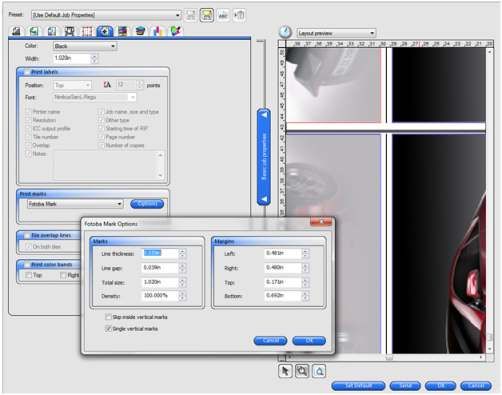
Task: Click the Line thickness stepper
Action: coord(182,254)
